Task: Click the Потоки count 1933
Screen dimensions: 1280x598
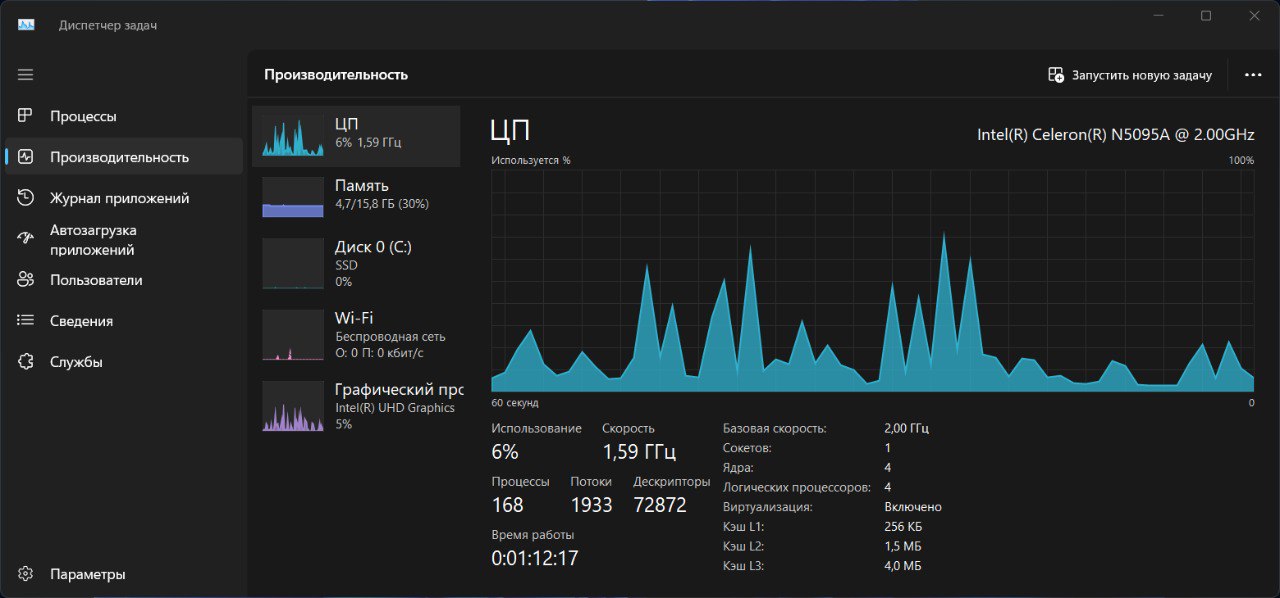Action: coord(591,505)
